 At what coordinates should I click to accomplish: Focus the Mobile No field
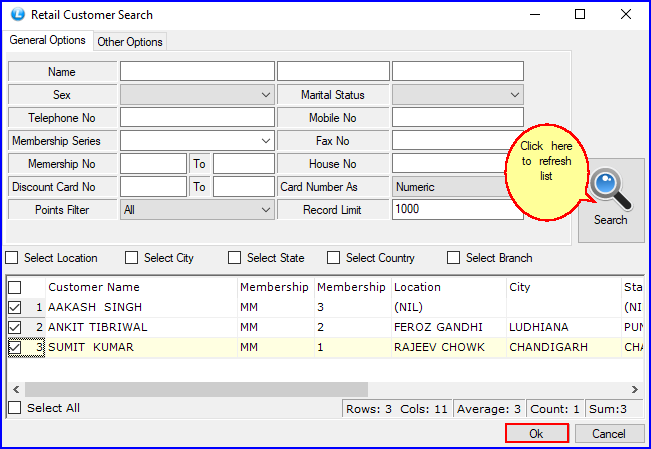(x=458, y=118)
